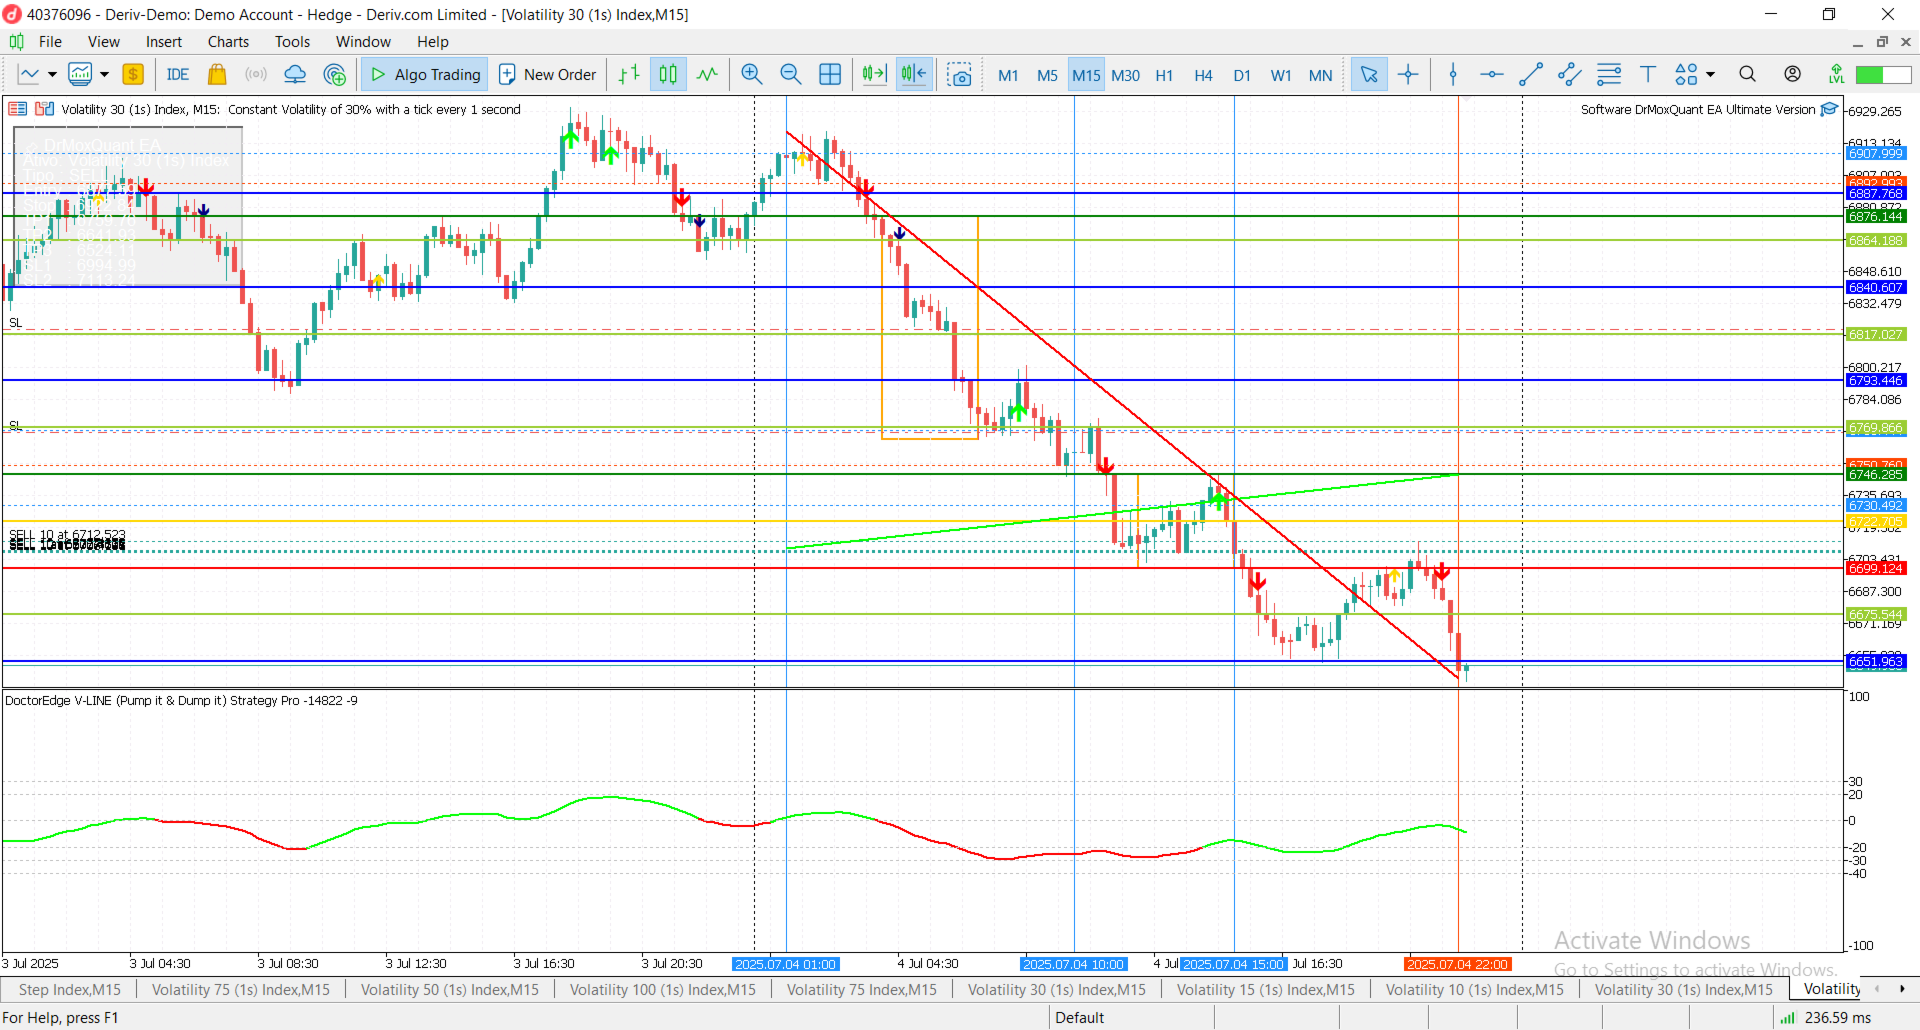The width and height of the screenshot is (1920, 1030).
Task: Switch chart to line chart mode
Action: pos(707,75)
